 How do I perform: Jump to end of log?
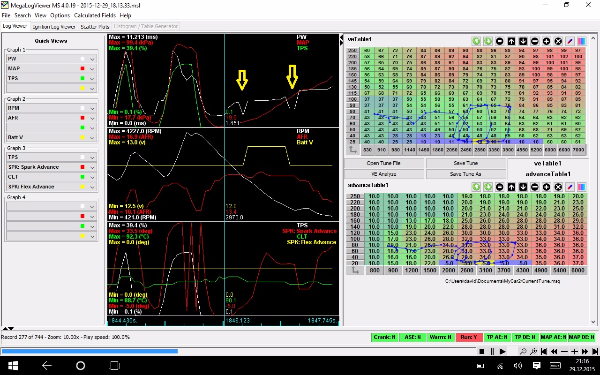click(595, 351)
